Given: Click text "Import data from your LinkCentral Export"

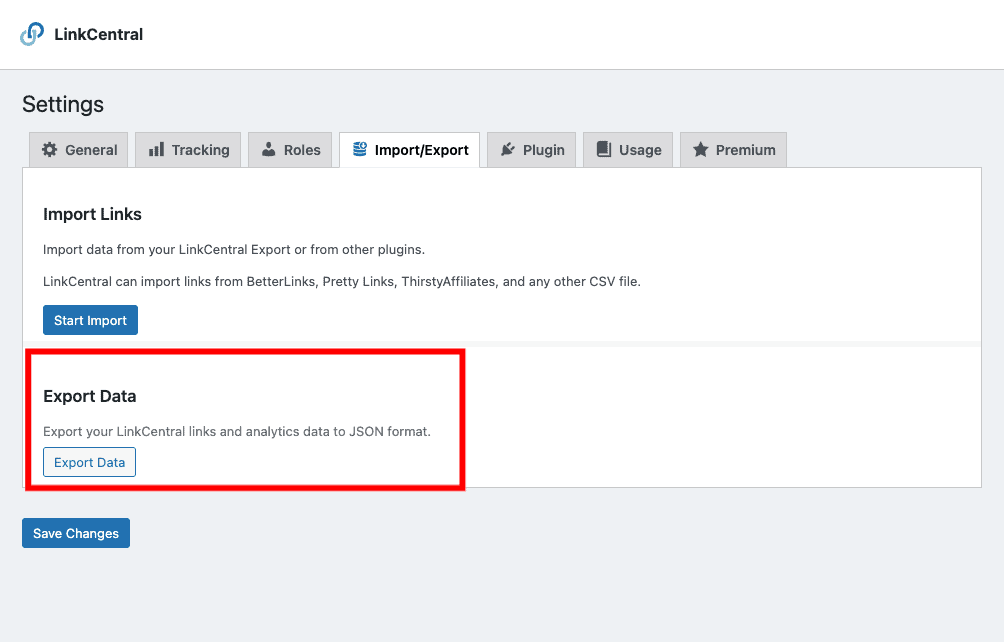Looking at the screenshot, I should coord(166,250).
